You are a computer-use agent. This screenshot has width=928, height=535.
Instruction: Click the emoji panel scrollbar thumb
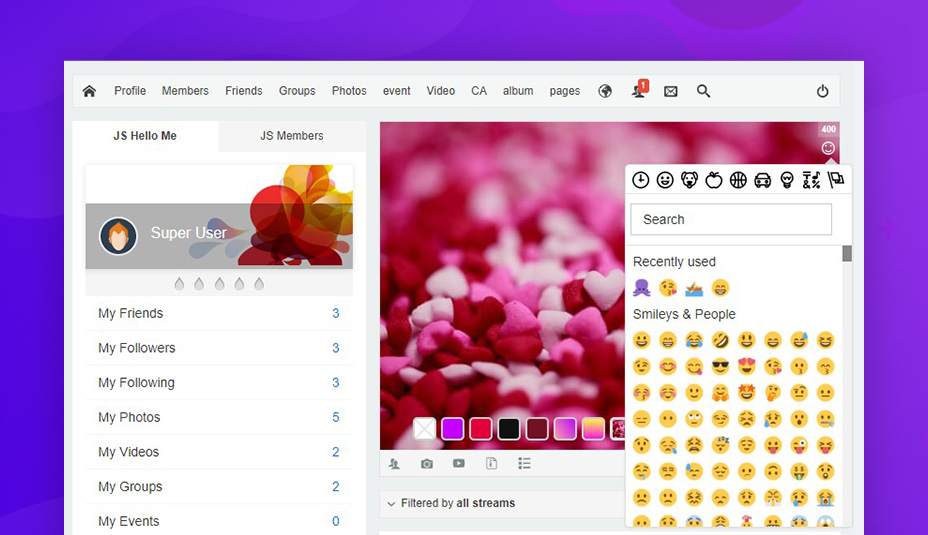847,253
